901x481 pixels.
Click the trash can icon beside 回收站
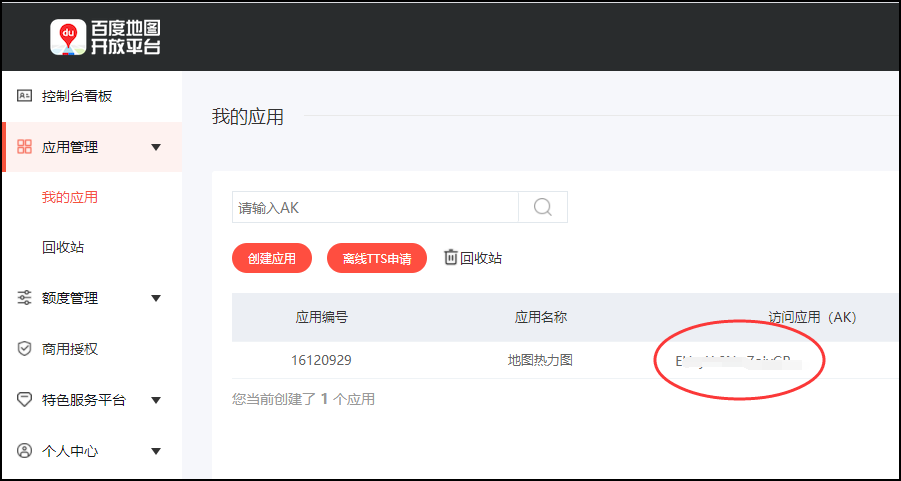[451, 258]
